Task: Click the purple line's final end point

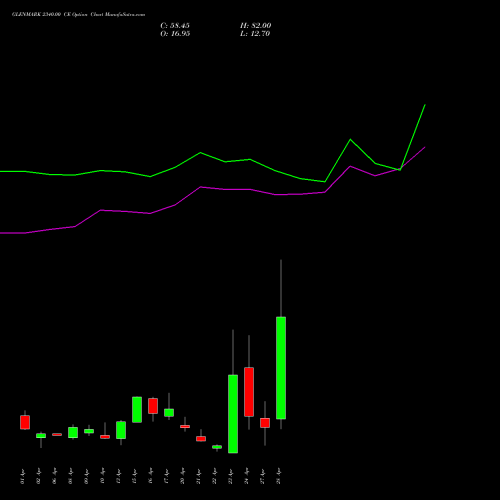Action: 425,147
